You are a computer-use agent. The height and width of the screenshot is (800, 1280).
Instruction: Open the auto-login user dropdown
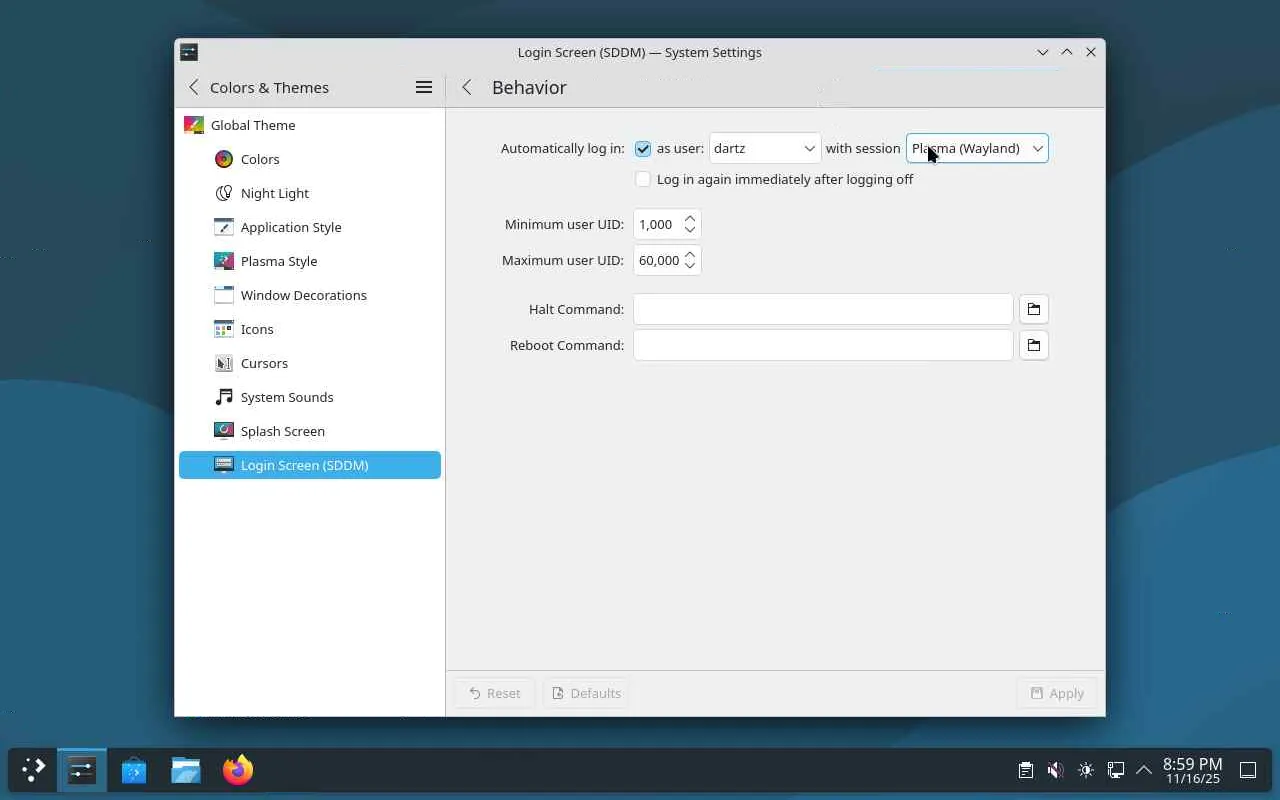pos(765,148)
